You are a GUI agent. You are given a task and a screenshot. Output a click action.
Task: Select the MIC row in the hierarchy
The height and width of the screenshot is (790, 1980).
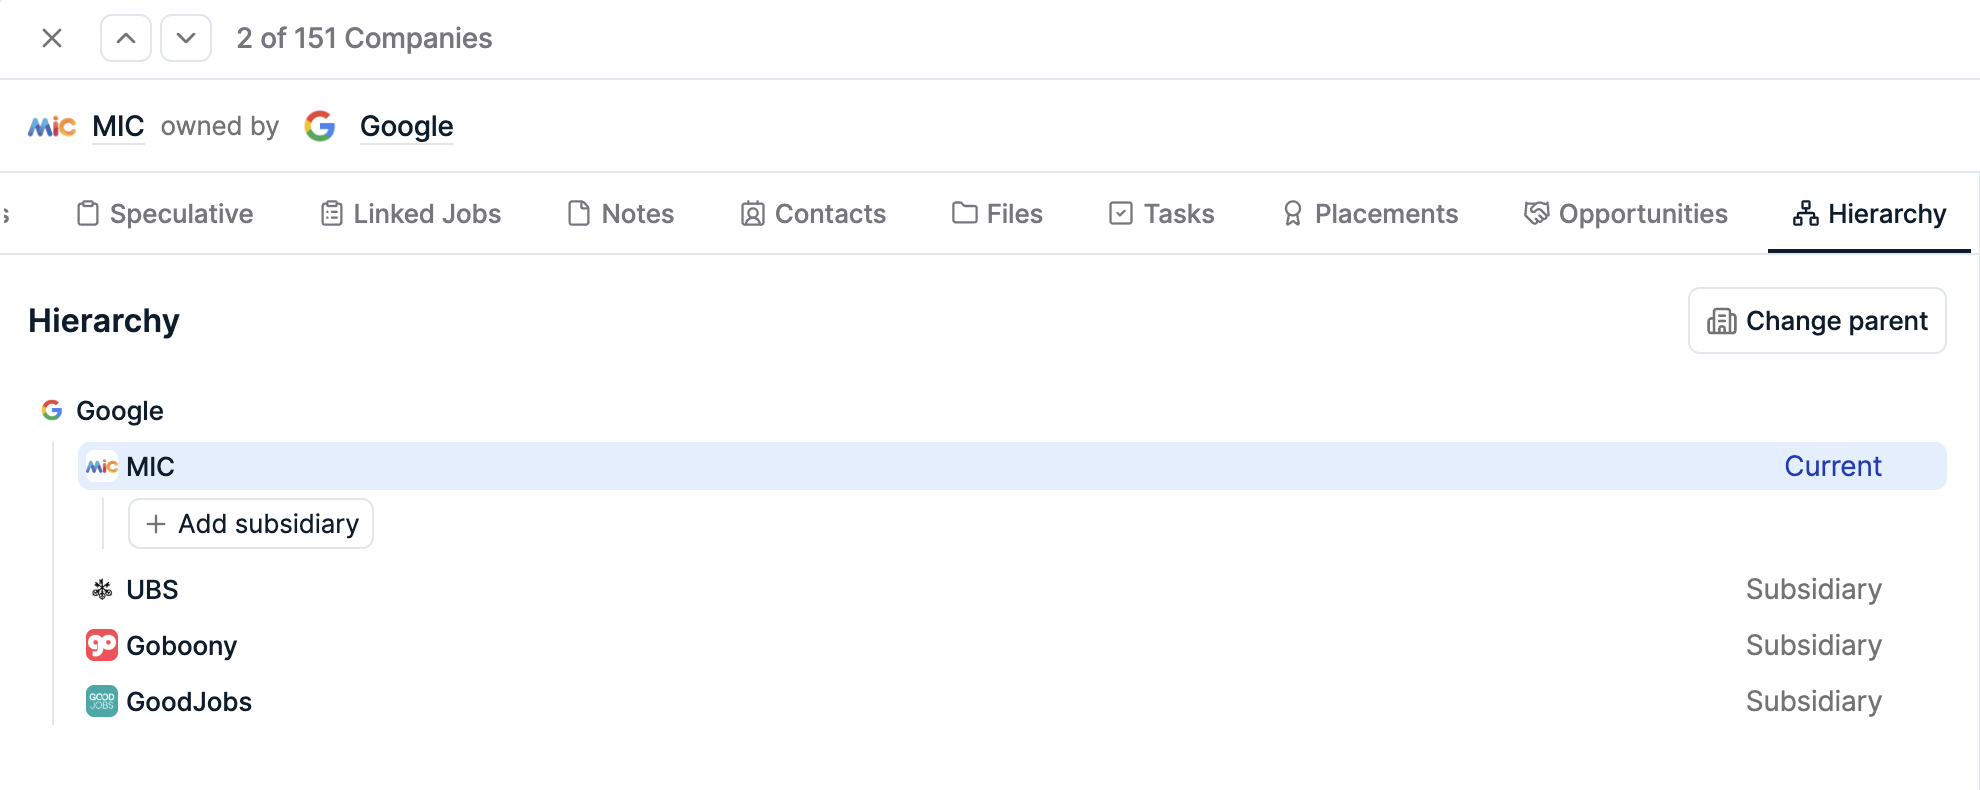pos(1012,466)
